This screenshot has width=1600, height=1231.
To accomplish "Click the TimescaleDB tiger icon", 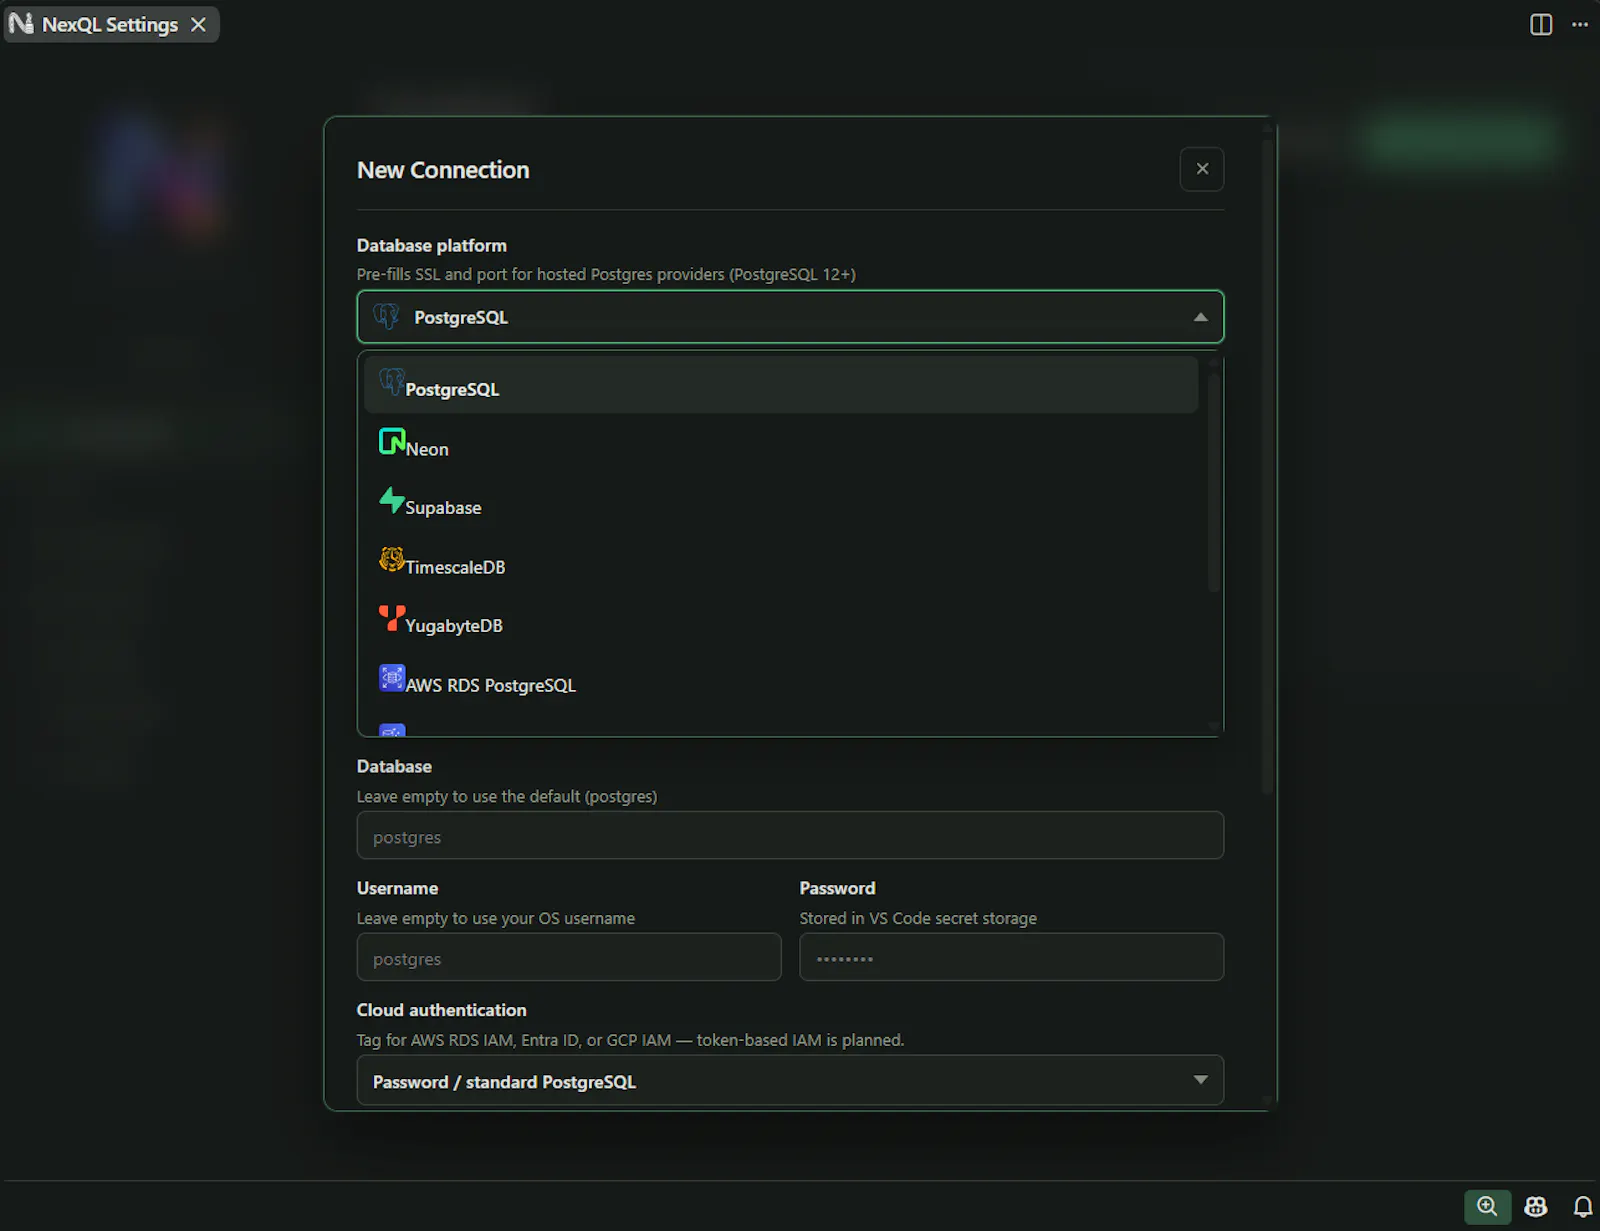I will pos(392,559).
